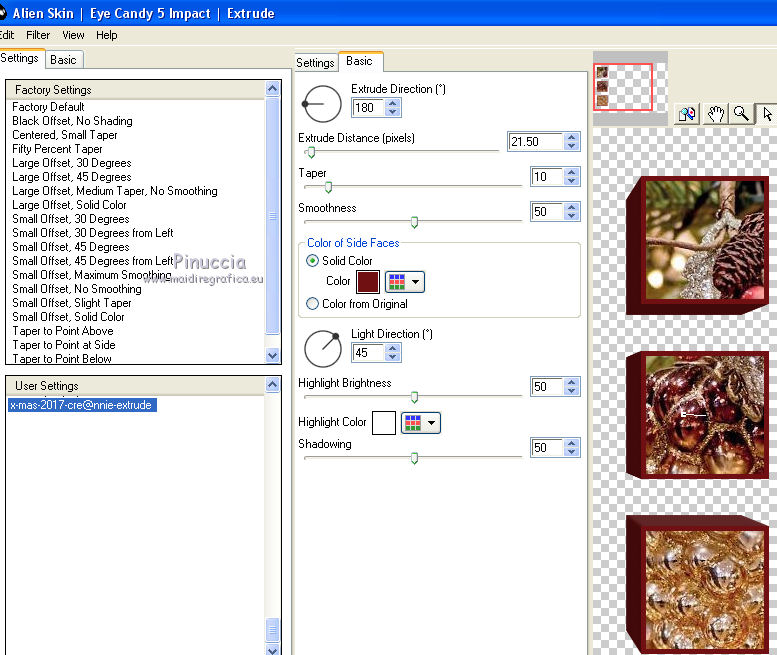This screenshot has width=777, height=655.
Task: Select Large Offset, 45 Degrees preset
Action: coord(72,177)
